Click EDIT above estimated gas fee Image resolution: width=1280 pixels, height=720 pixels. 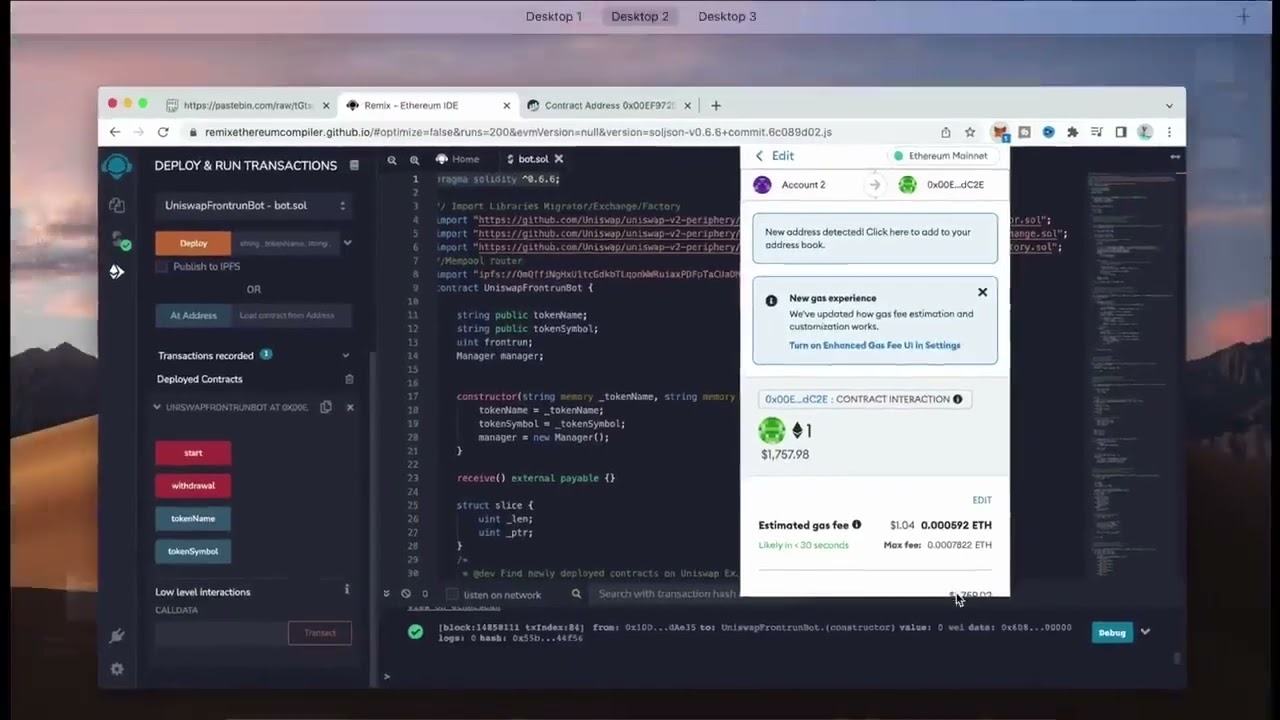coord(982,500)
